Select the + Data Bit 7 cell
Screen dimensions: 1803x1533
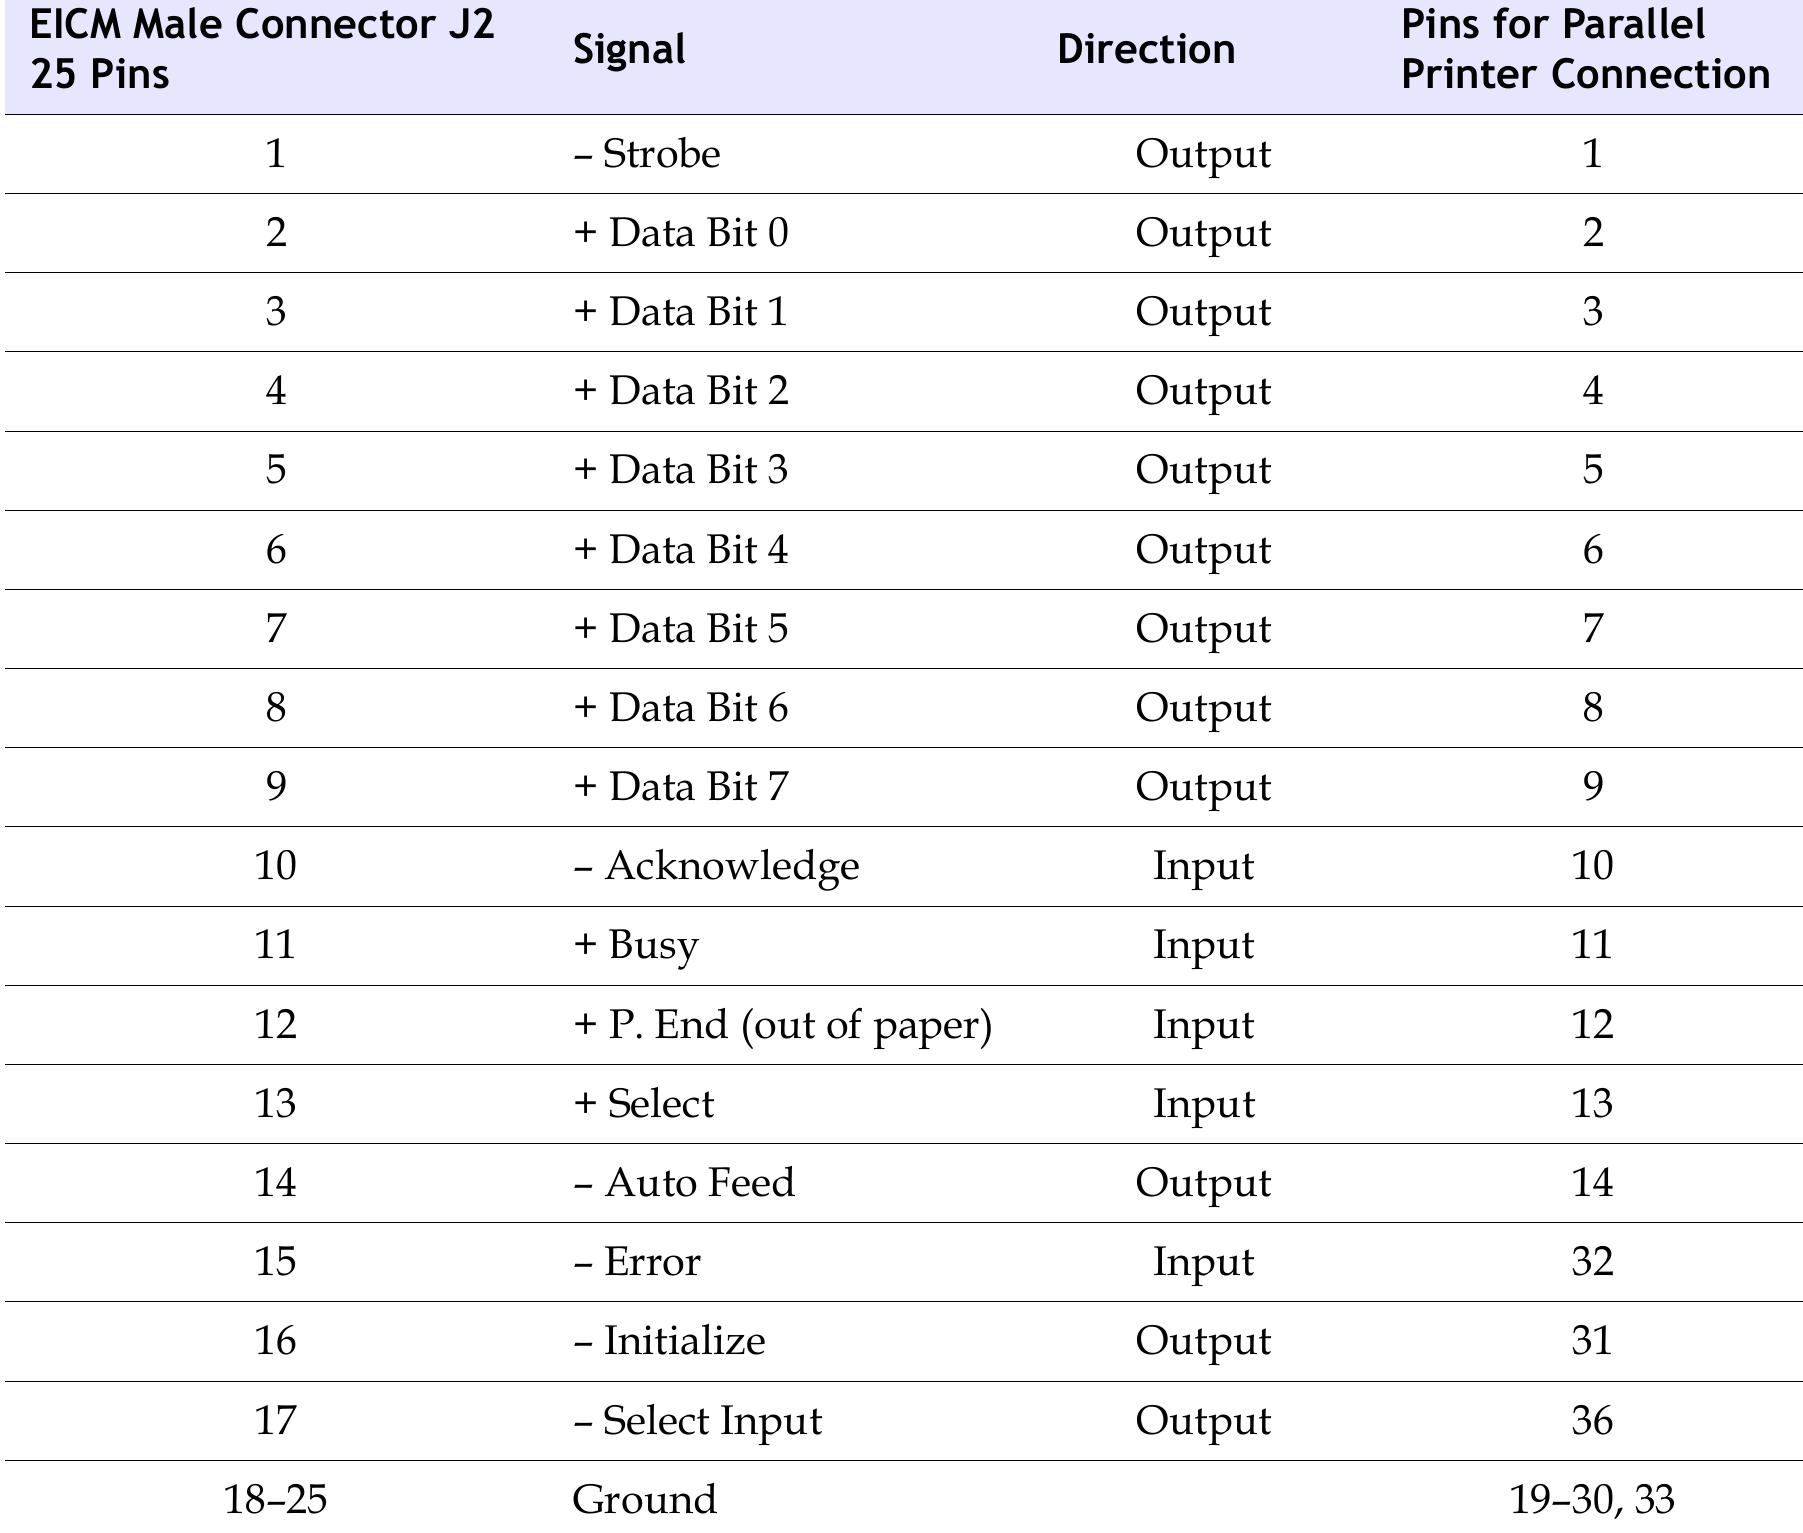(681, 787)
